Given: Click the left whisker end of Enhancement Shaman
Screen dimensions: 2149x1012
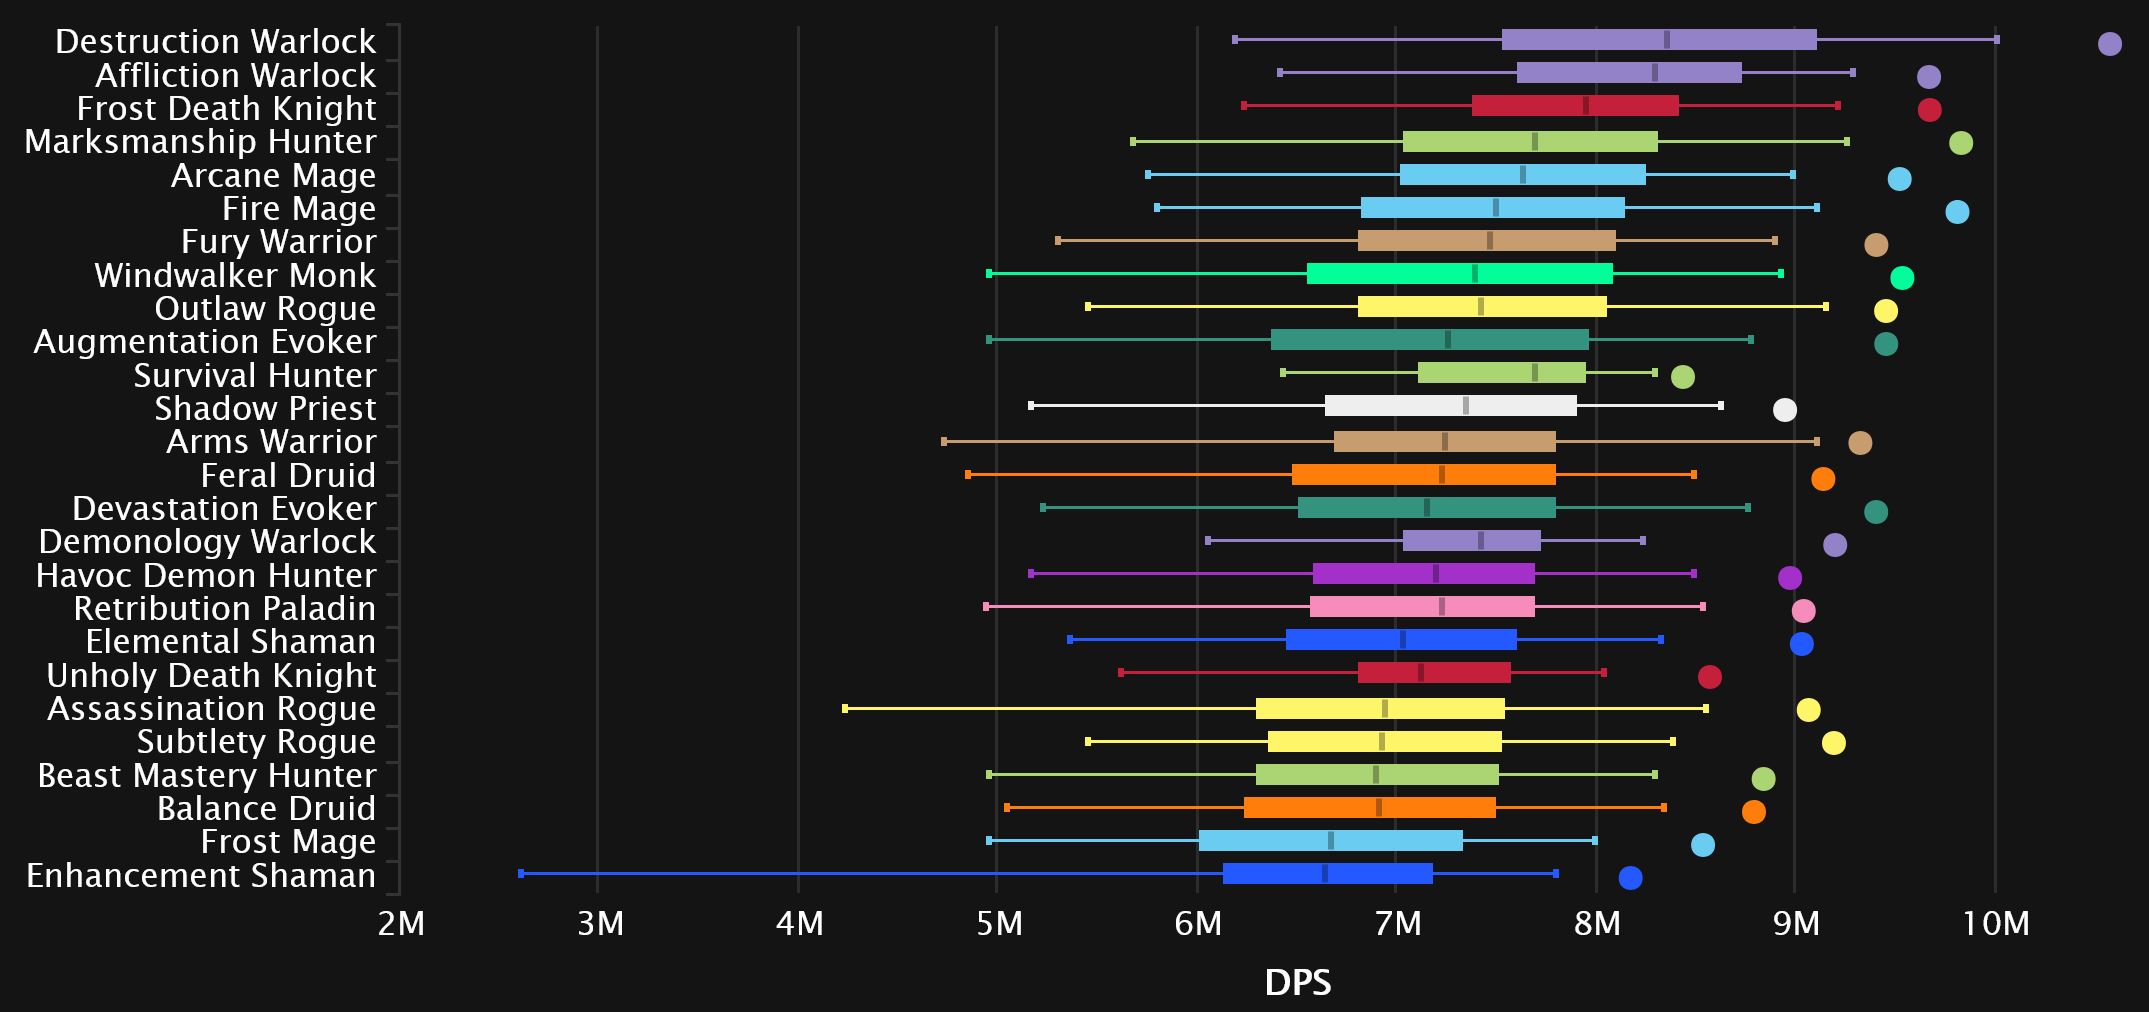Looking at the screenshot, I should (x=521, y=874).
